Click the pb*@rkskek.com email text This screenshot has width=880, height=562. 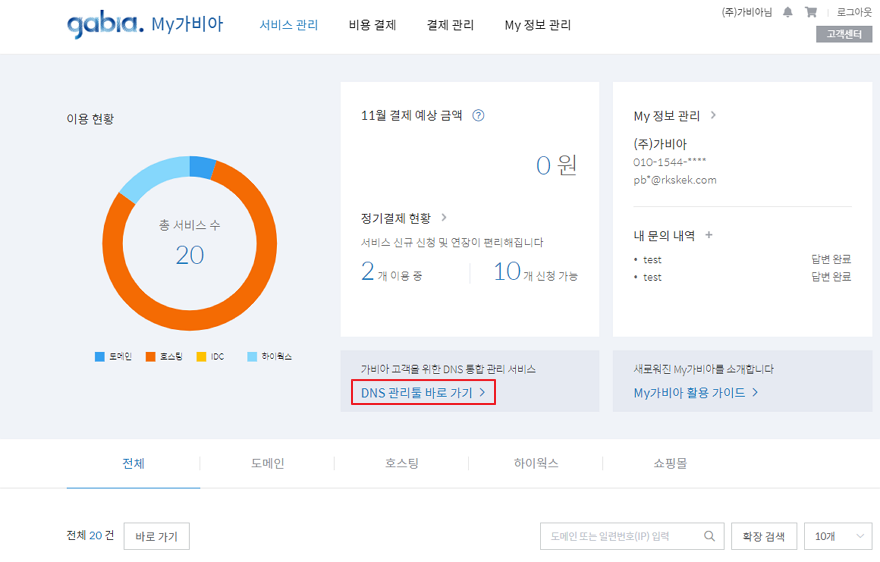(x=675, y=180)
